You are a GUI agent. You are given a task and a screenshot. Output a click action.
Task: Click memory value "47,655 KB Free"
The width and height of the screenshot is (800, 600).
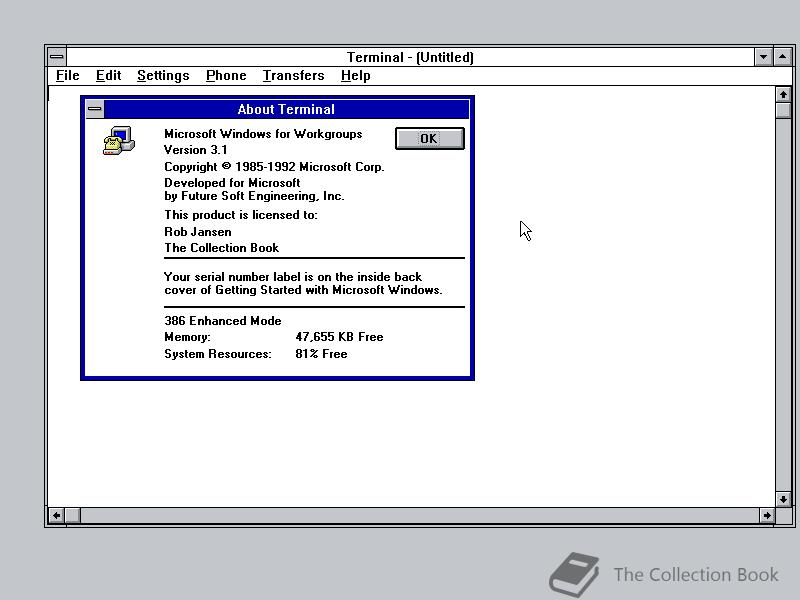tap(339, 337)
